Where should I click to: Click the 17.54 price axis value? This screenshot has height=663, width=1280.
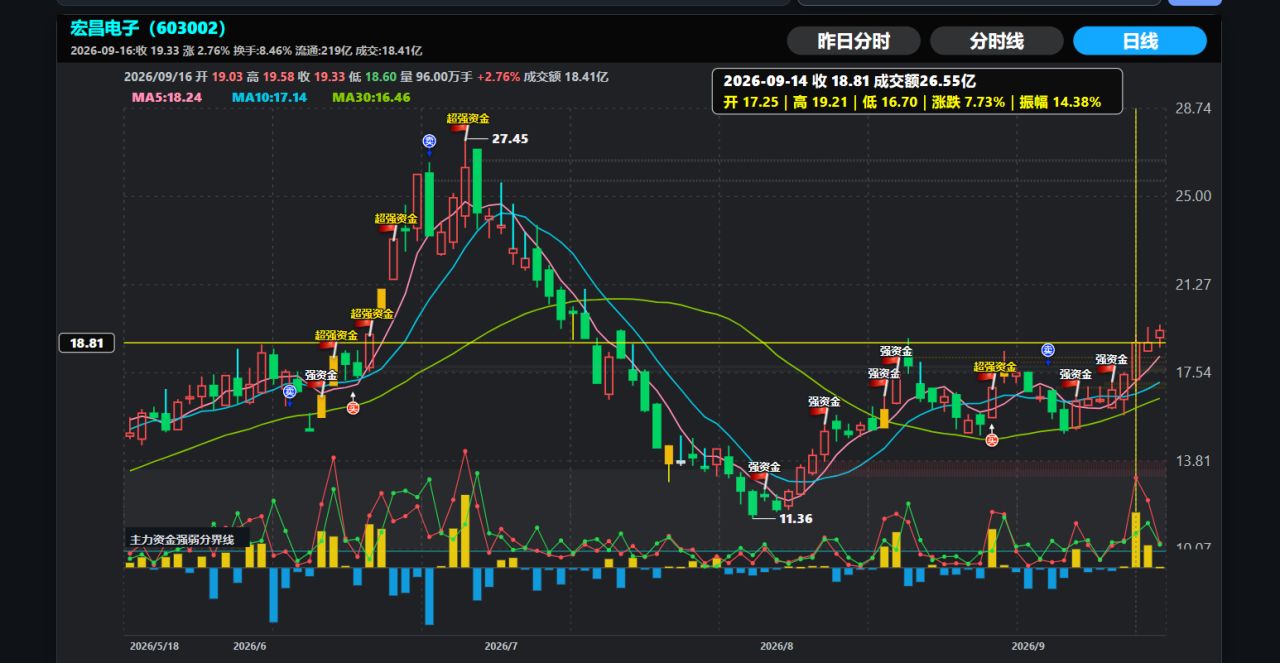(x=1194, y=373)
